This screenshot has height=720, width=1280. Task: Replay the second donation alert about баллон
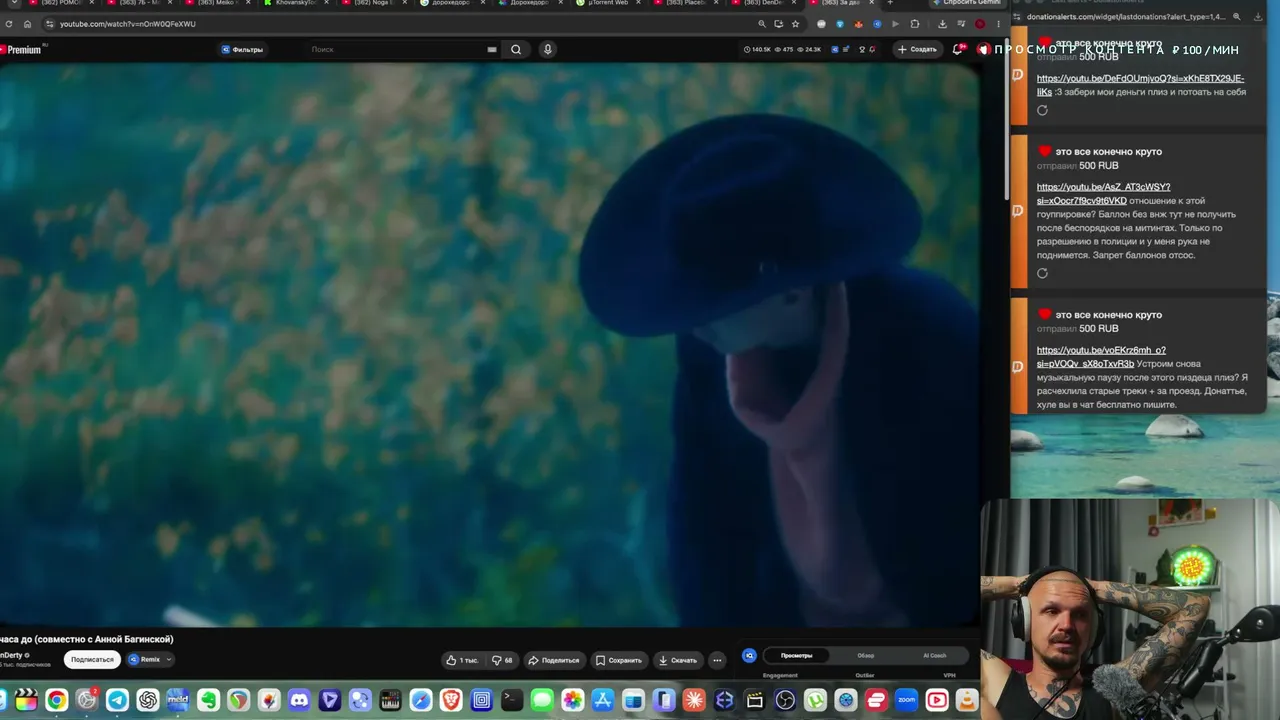[1042, 273]
